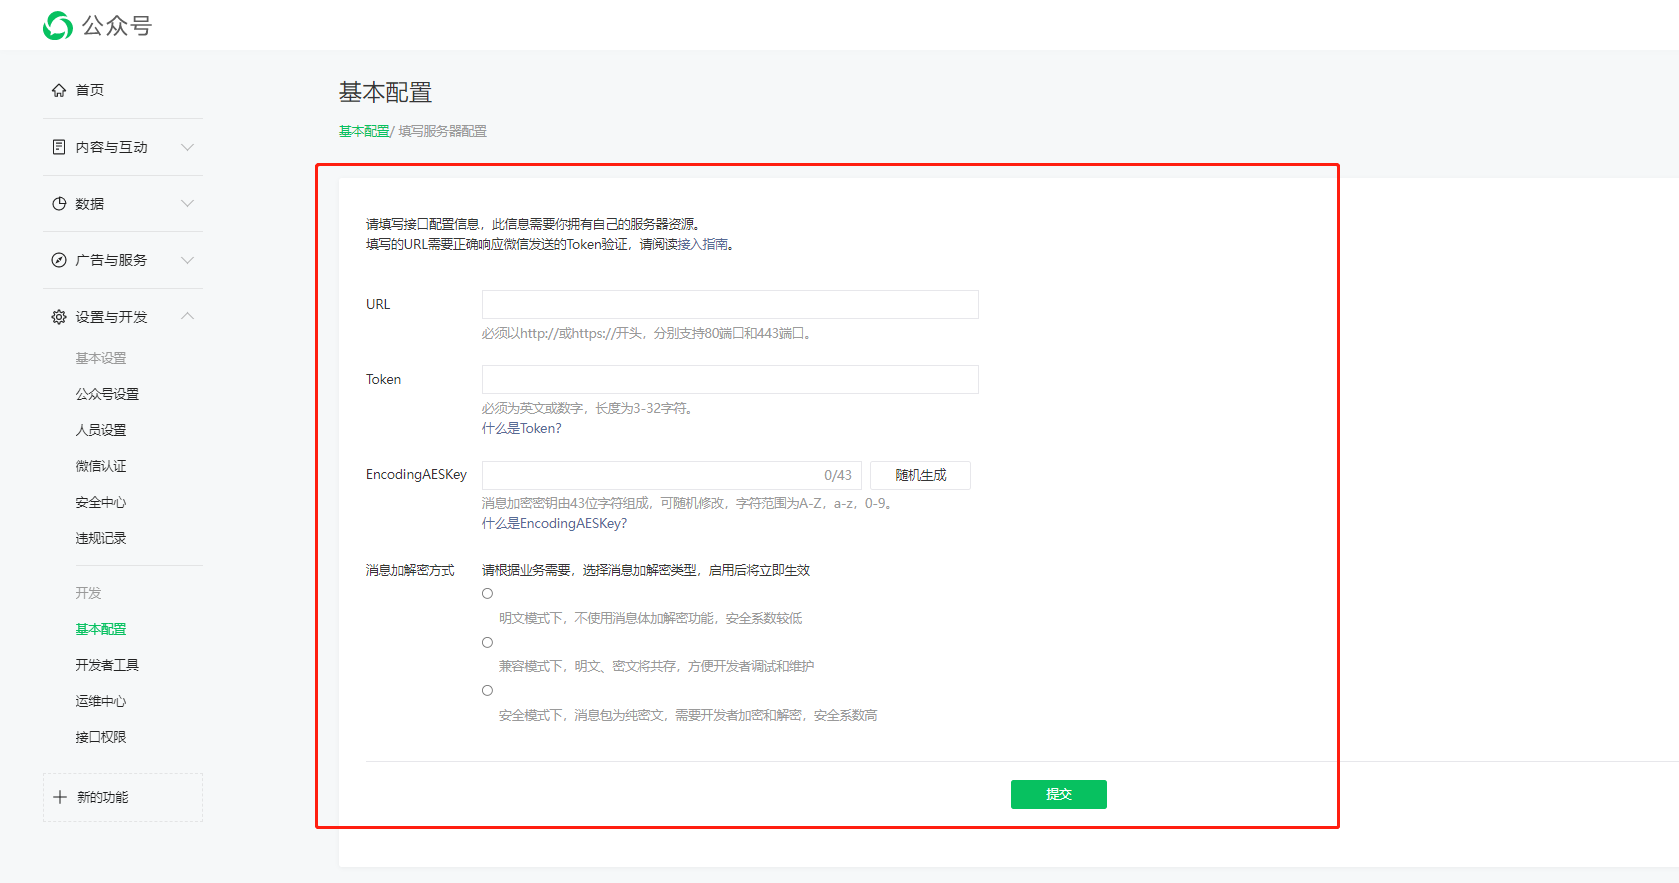1679x883 pixels.
Task: Click the 基本配置 breadcrumb link
Action: click(363, 131)
